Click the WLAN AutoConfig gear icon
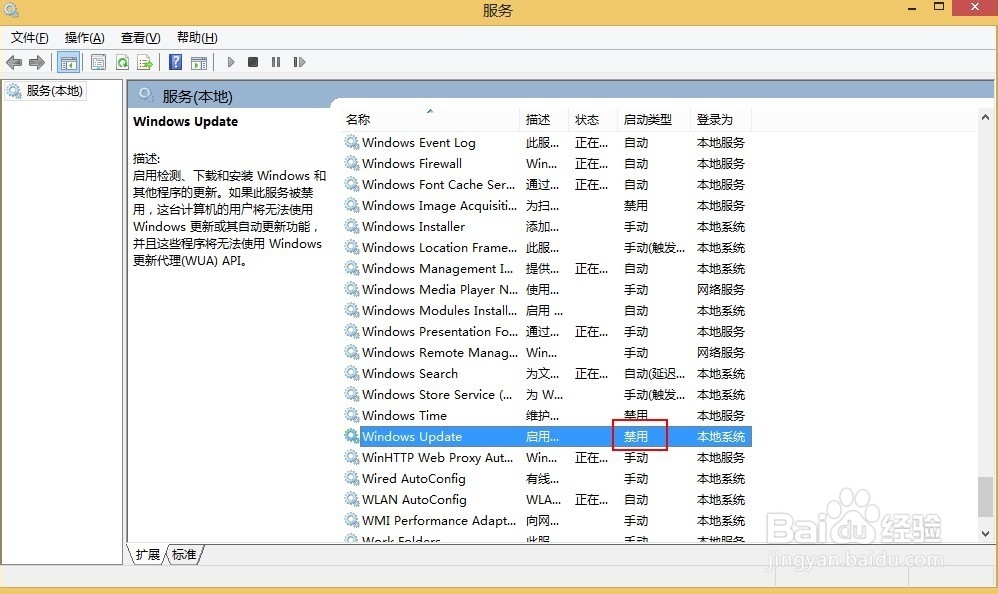The width and height of the screenshot is (998, 594). (352, 499)
